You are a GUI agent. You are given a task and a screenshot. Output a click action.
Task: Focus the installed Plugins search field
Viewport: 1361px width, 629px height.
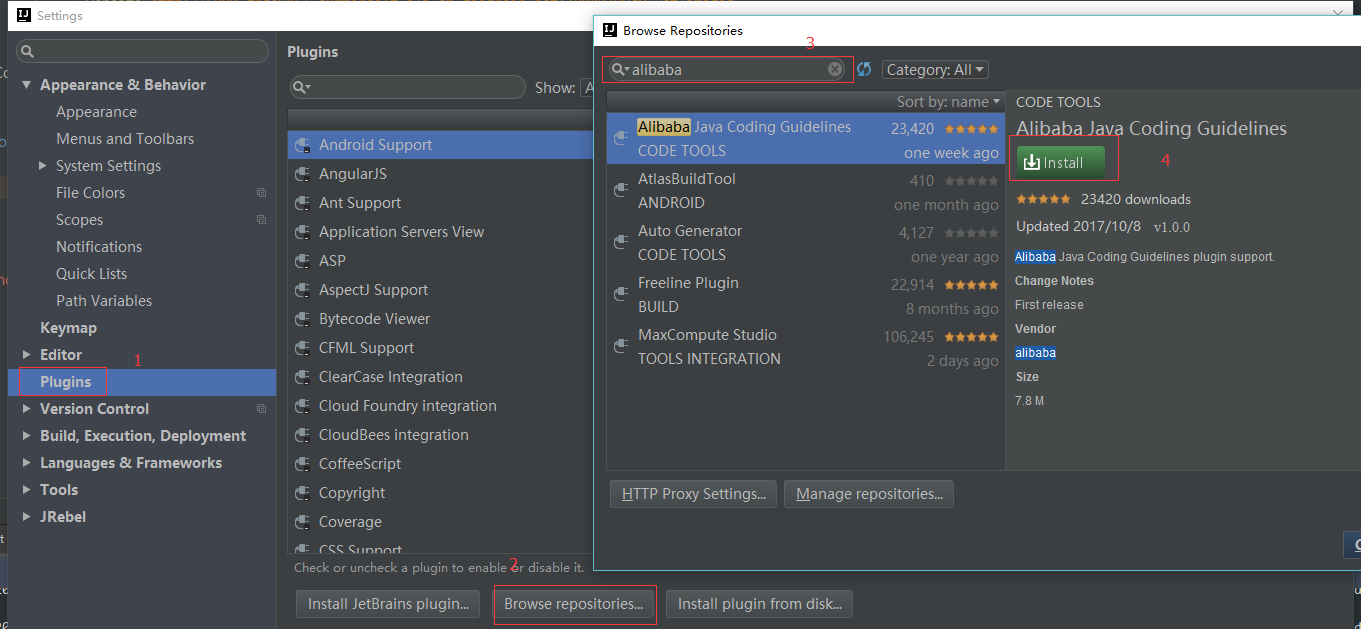[x=408, y=88]
